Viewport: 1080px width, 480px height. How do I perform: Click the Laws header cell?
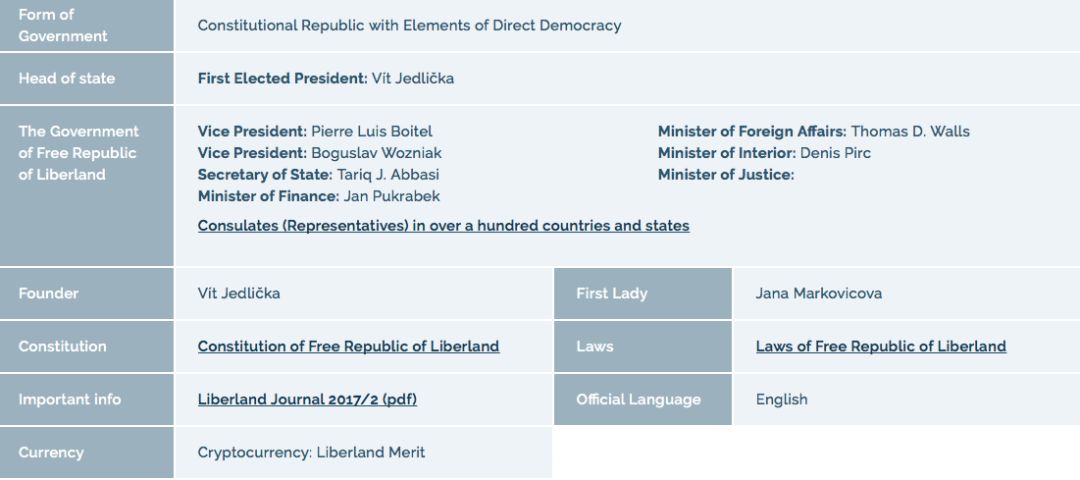(643, 346)
